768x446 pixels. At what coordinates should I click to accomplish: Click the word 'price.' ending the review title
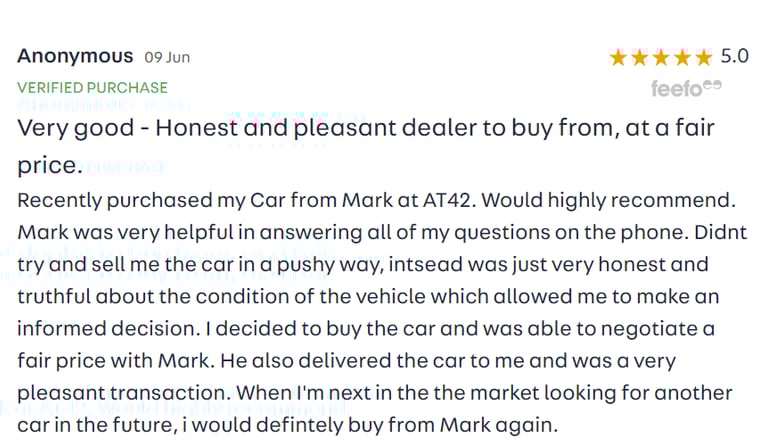tap(50, 165)
